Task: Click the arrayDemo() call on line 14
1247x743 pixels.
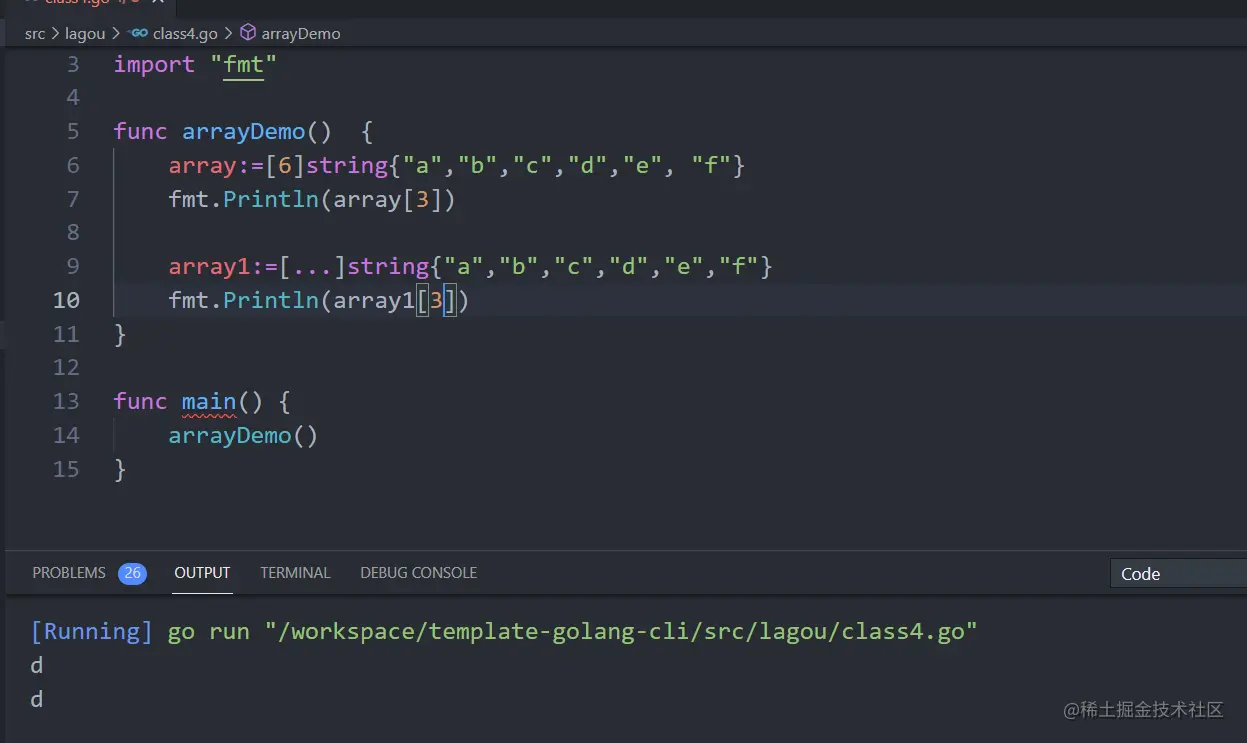Action: (x=243, y=436)
